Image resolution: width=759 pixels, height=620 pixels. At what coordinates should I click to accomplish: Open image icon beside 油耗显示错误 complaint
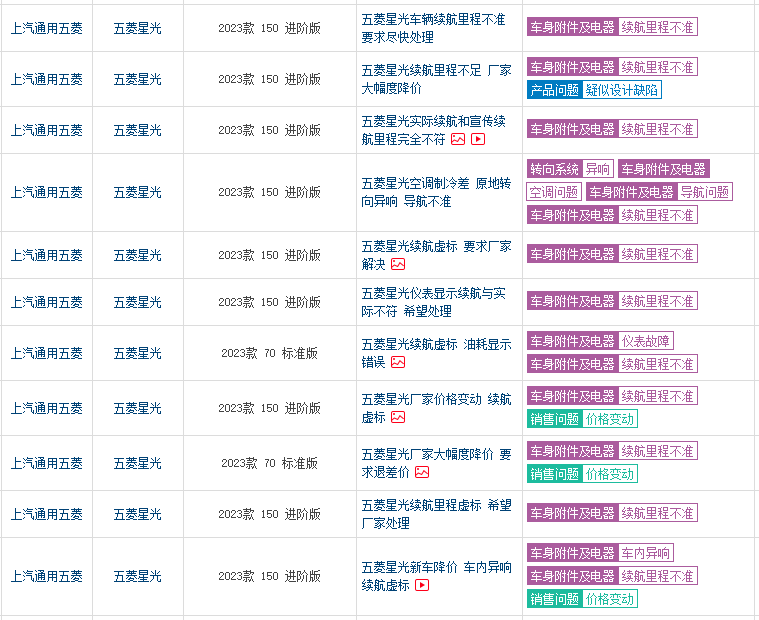click(398, 362)
